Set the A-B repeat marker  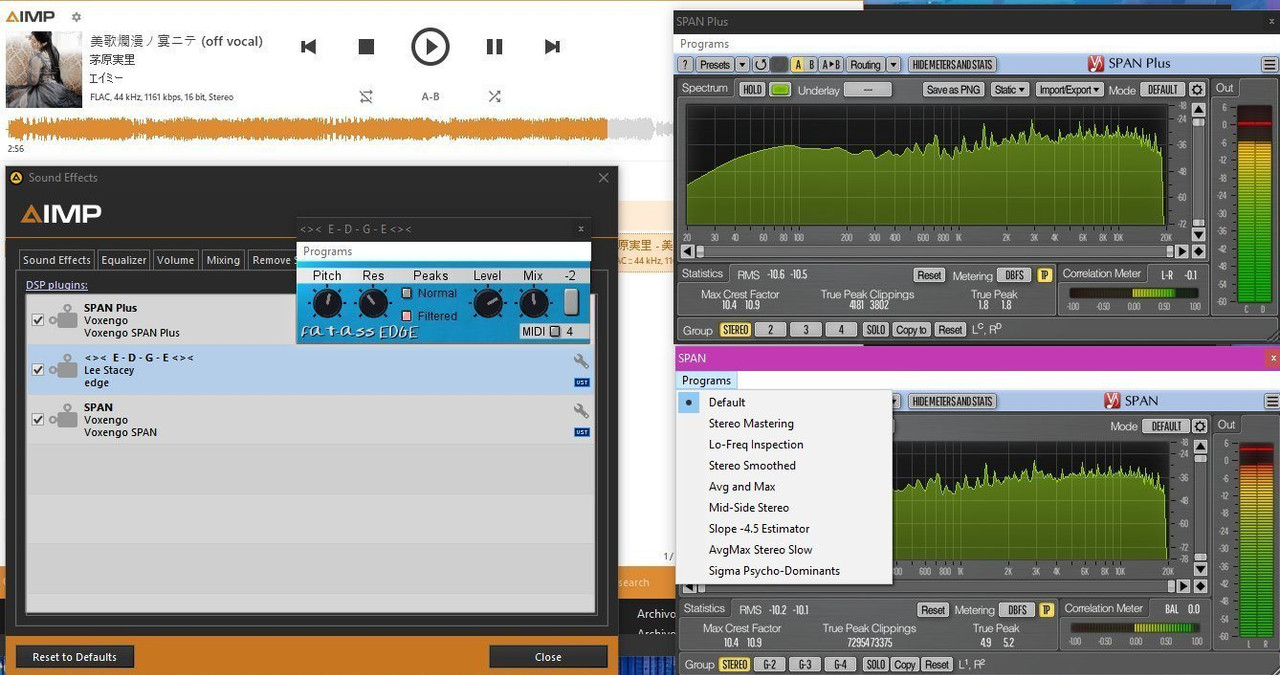[430, 97]
